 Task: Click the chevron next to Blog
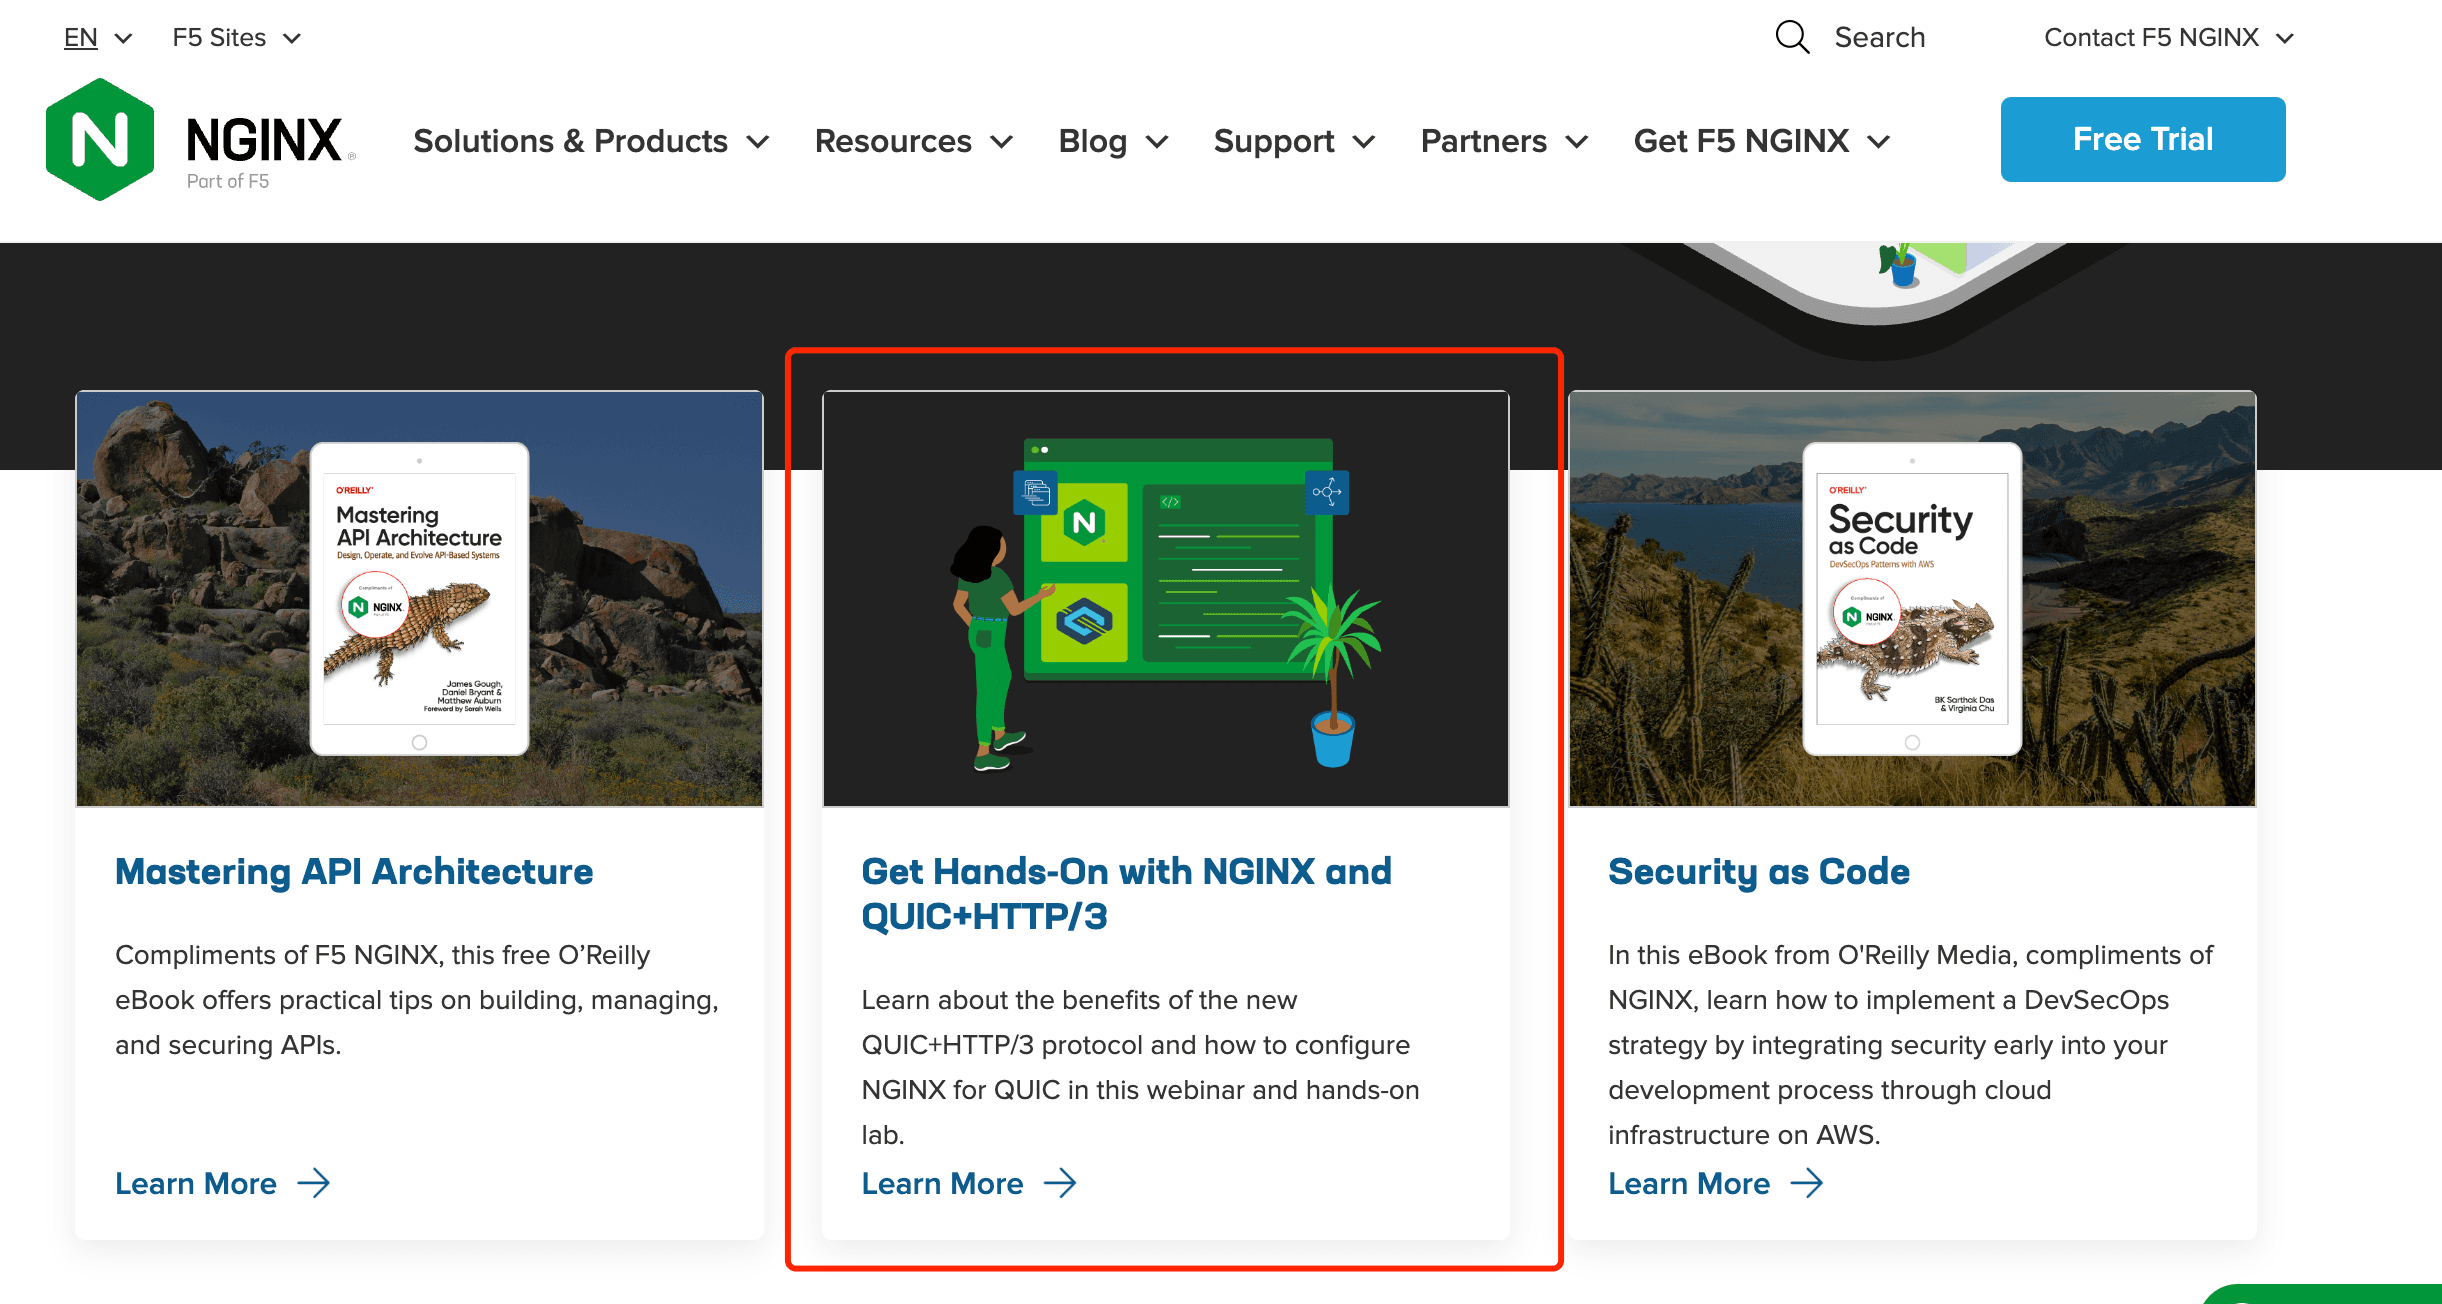[x=1157, y=142]
